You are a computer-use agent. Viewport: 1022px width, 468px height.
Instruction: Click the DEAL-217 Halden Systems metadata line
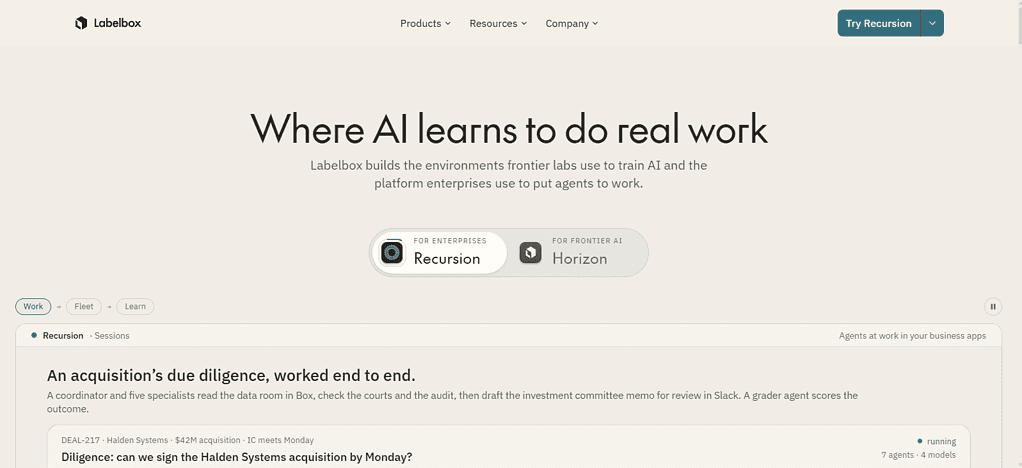188,440
